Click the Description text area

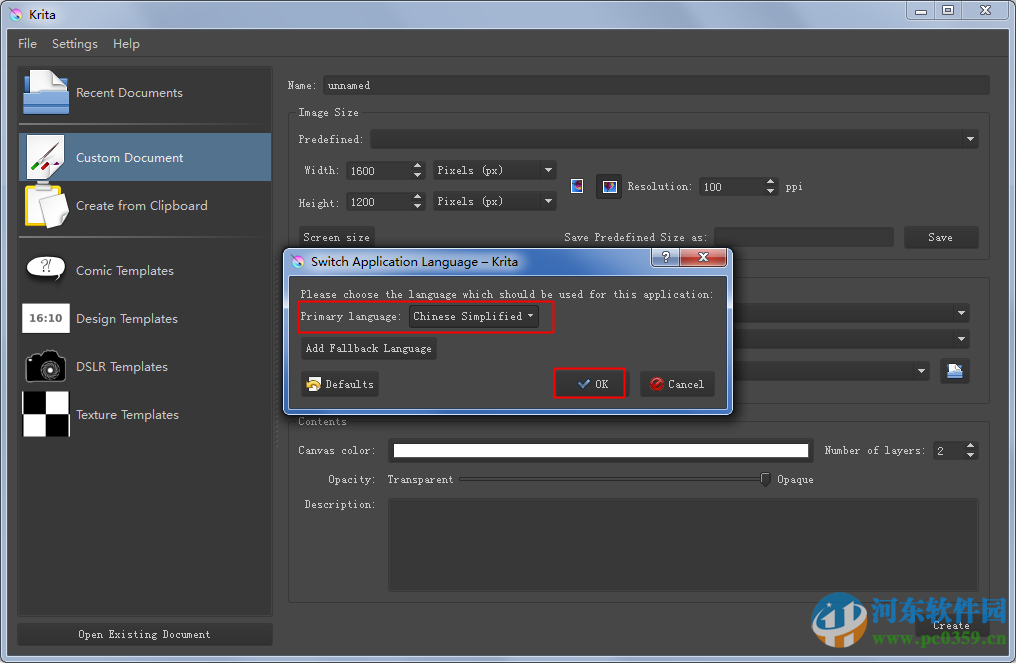pyautogui.click(x=683, y=544)
